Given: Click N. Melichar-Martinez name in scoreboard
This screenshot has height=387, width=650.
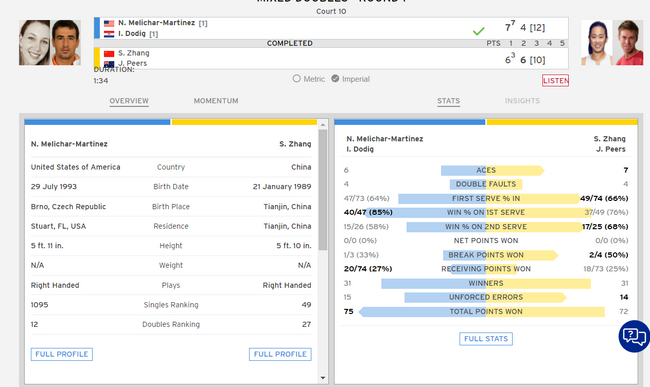Looking at the screenshot, I should pos(157,23).
